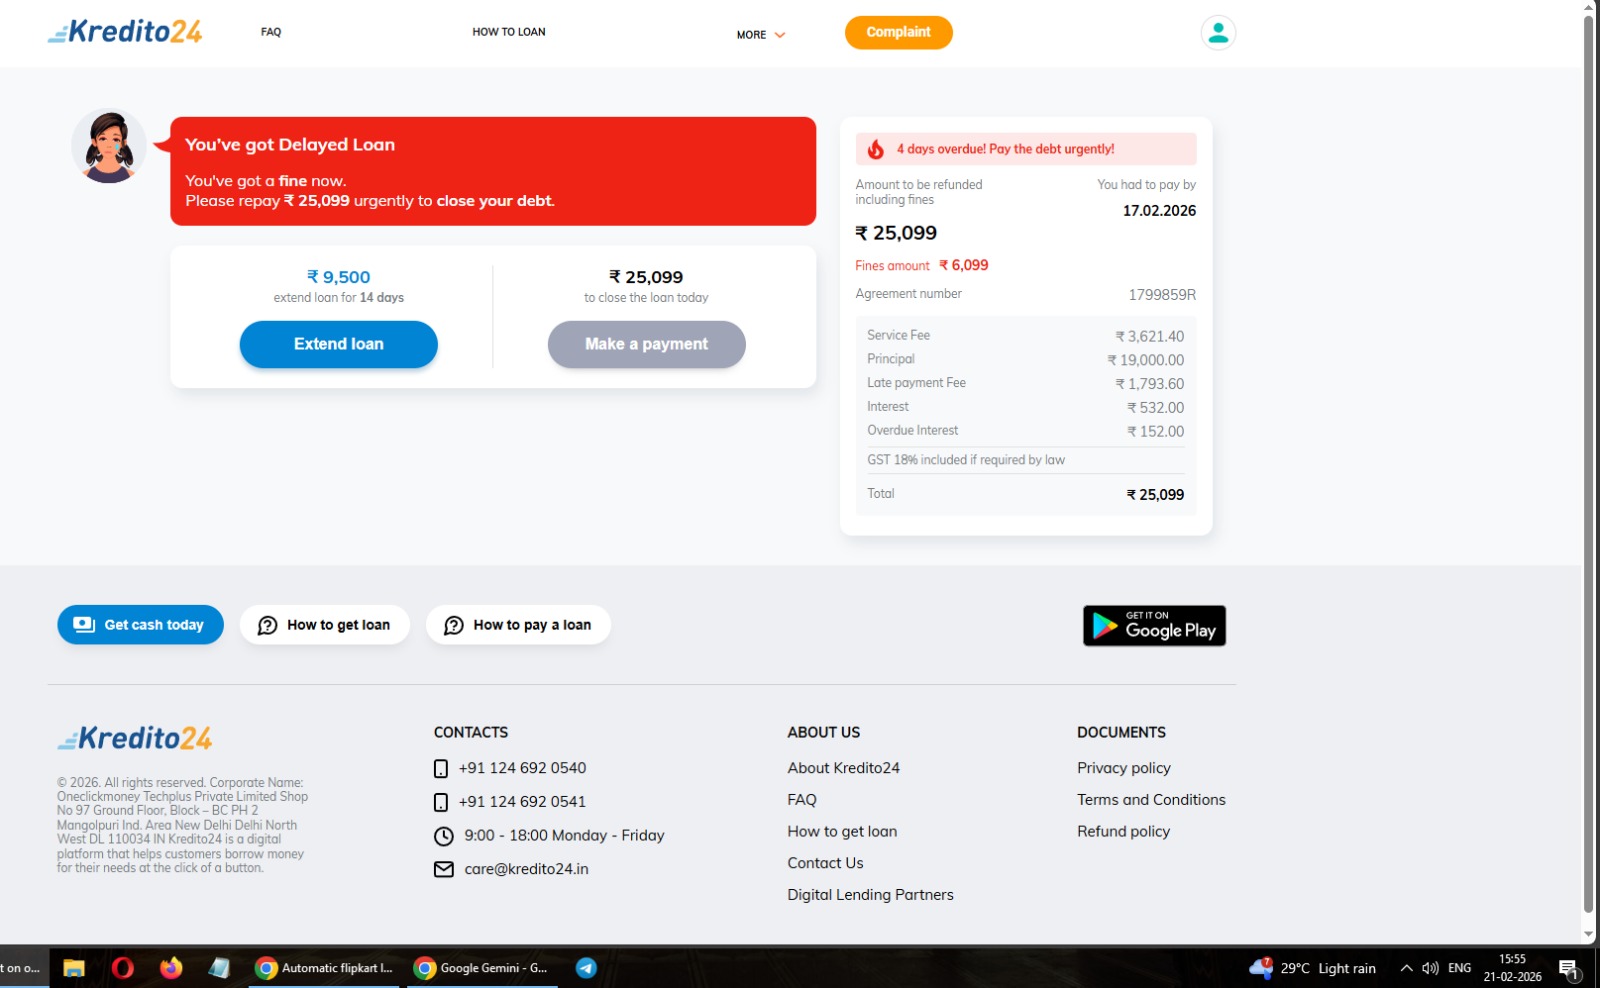Image resolution: width=1600 pixels, height=988 pixels.
Task: Open Get it on Google Play badge
Action: pyautogui.click(x=1154, y=626)
